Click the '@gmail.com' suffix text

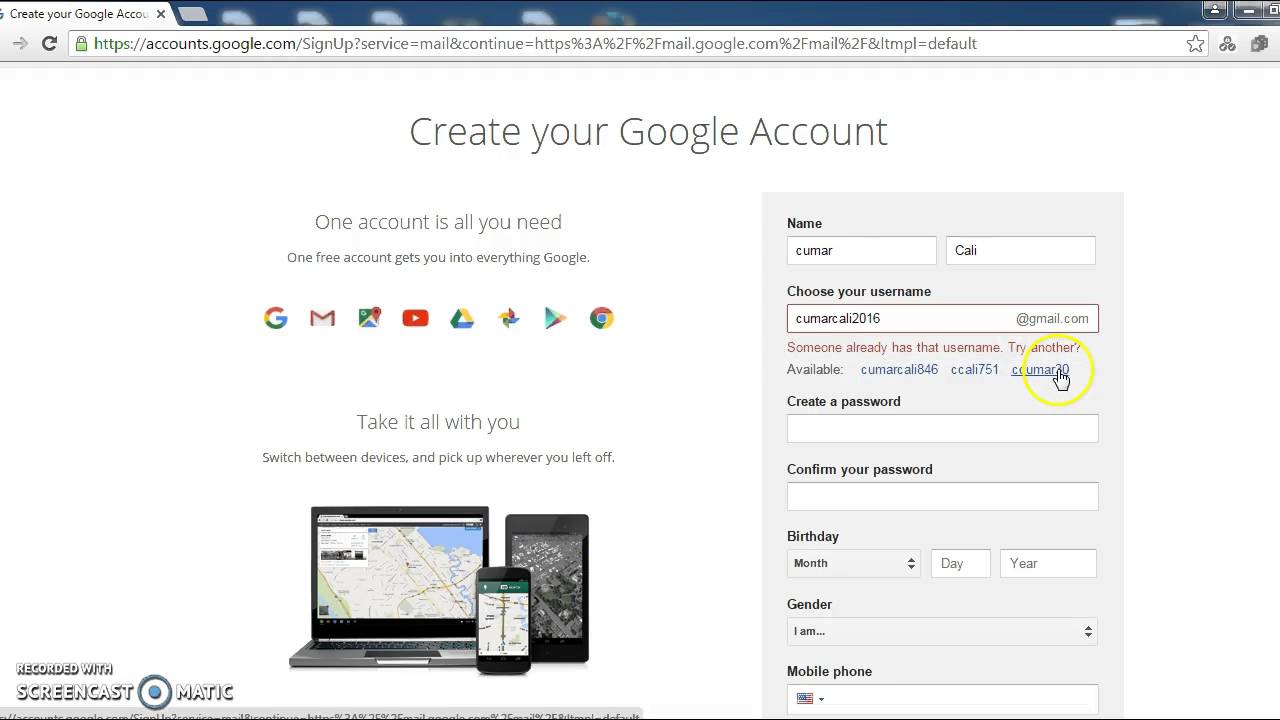1052,318
